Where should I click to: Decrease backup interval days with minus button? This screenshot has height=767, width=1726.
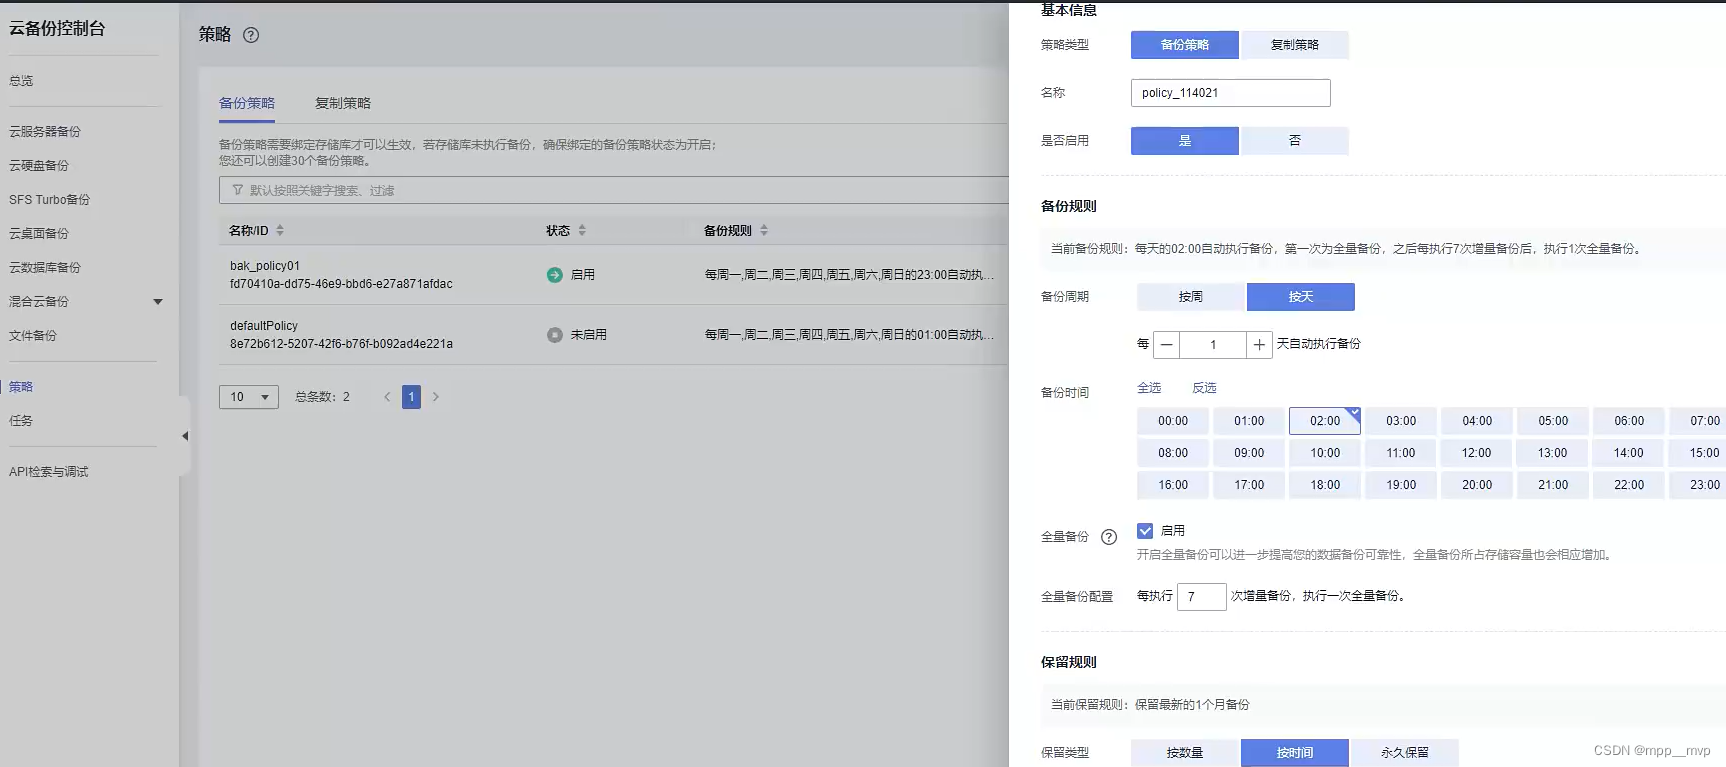[1166, 345]
